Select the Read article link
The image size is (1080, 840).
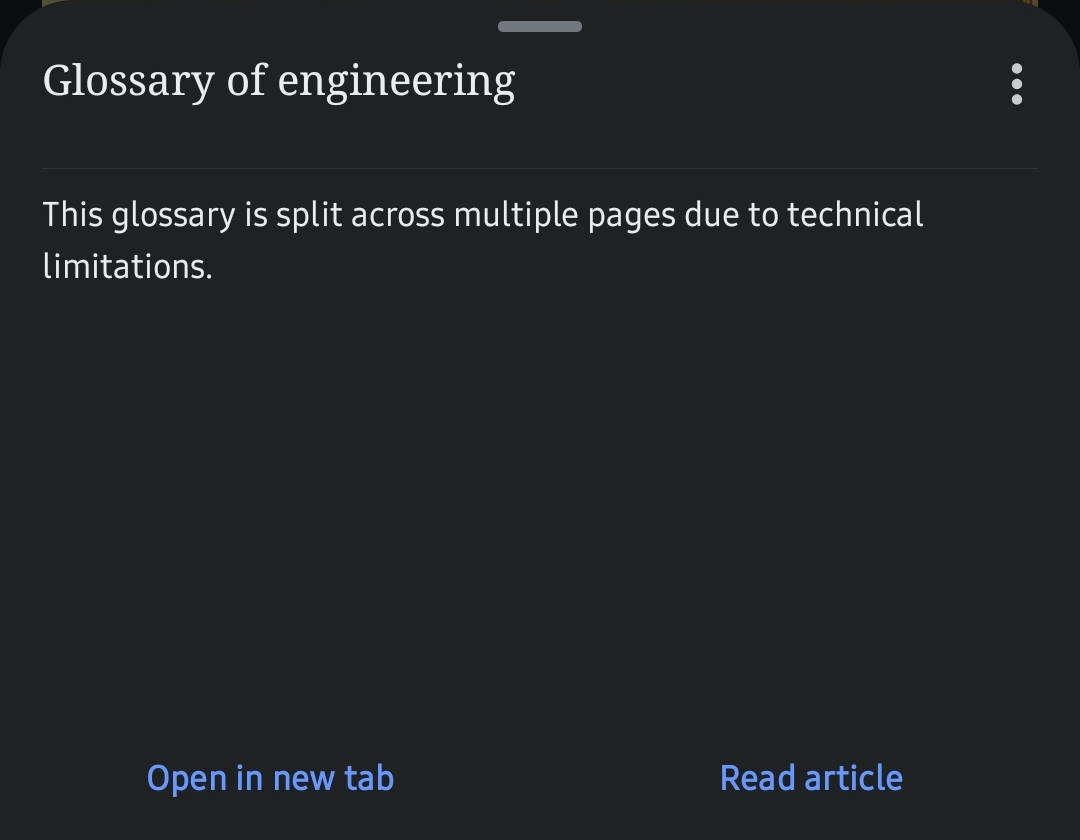811,778
